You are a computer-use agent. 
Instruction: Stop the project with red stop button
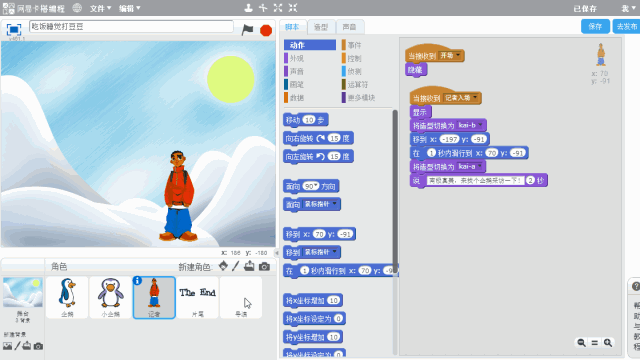pos(266,30)
